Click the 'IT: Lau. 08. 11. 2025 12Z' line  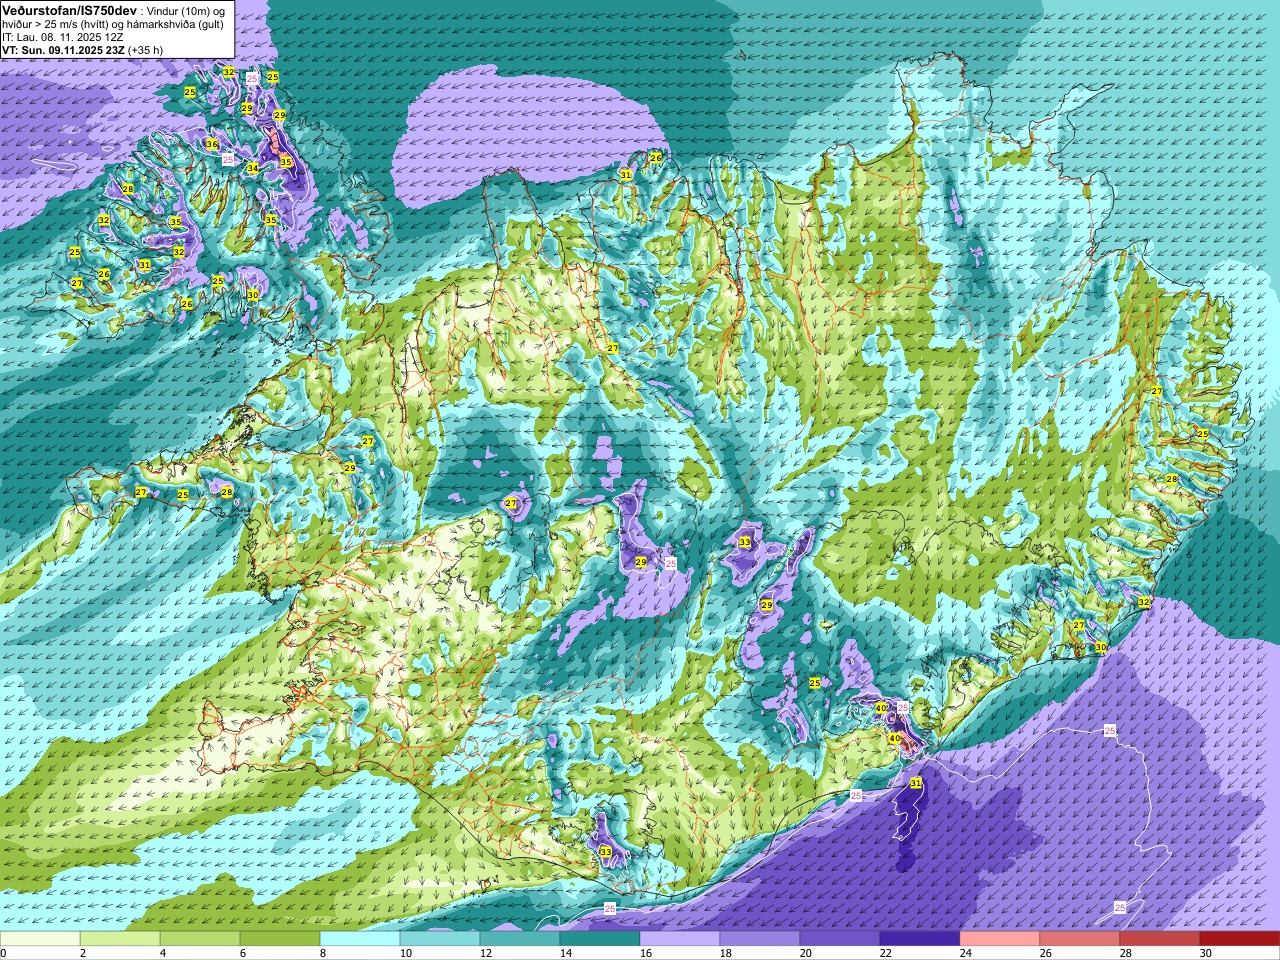point(63,37)
